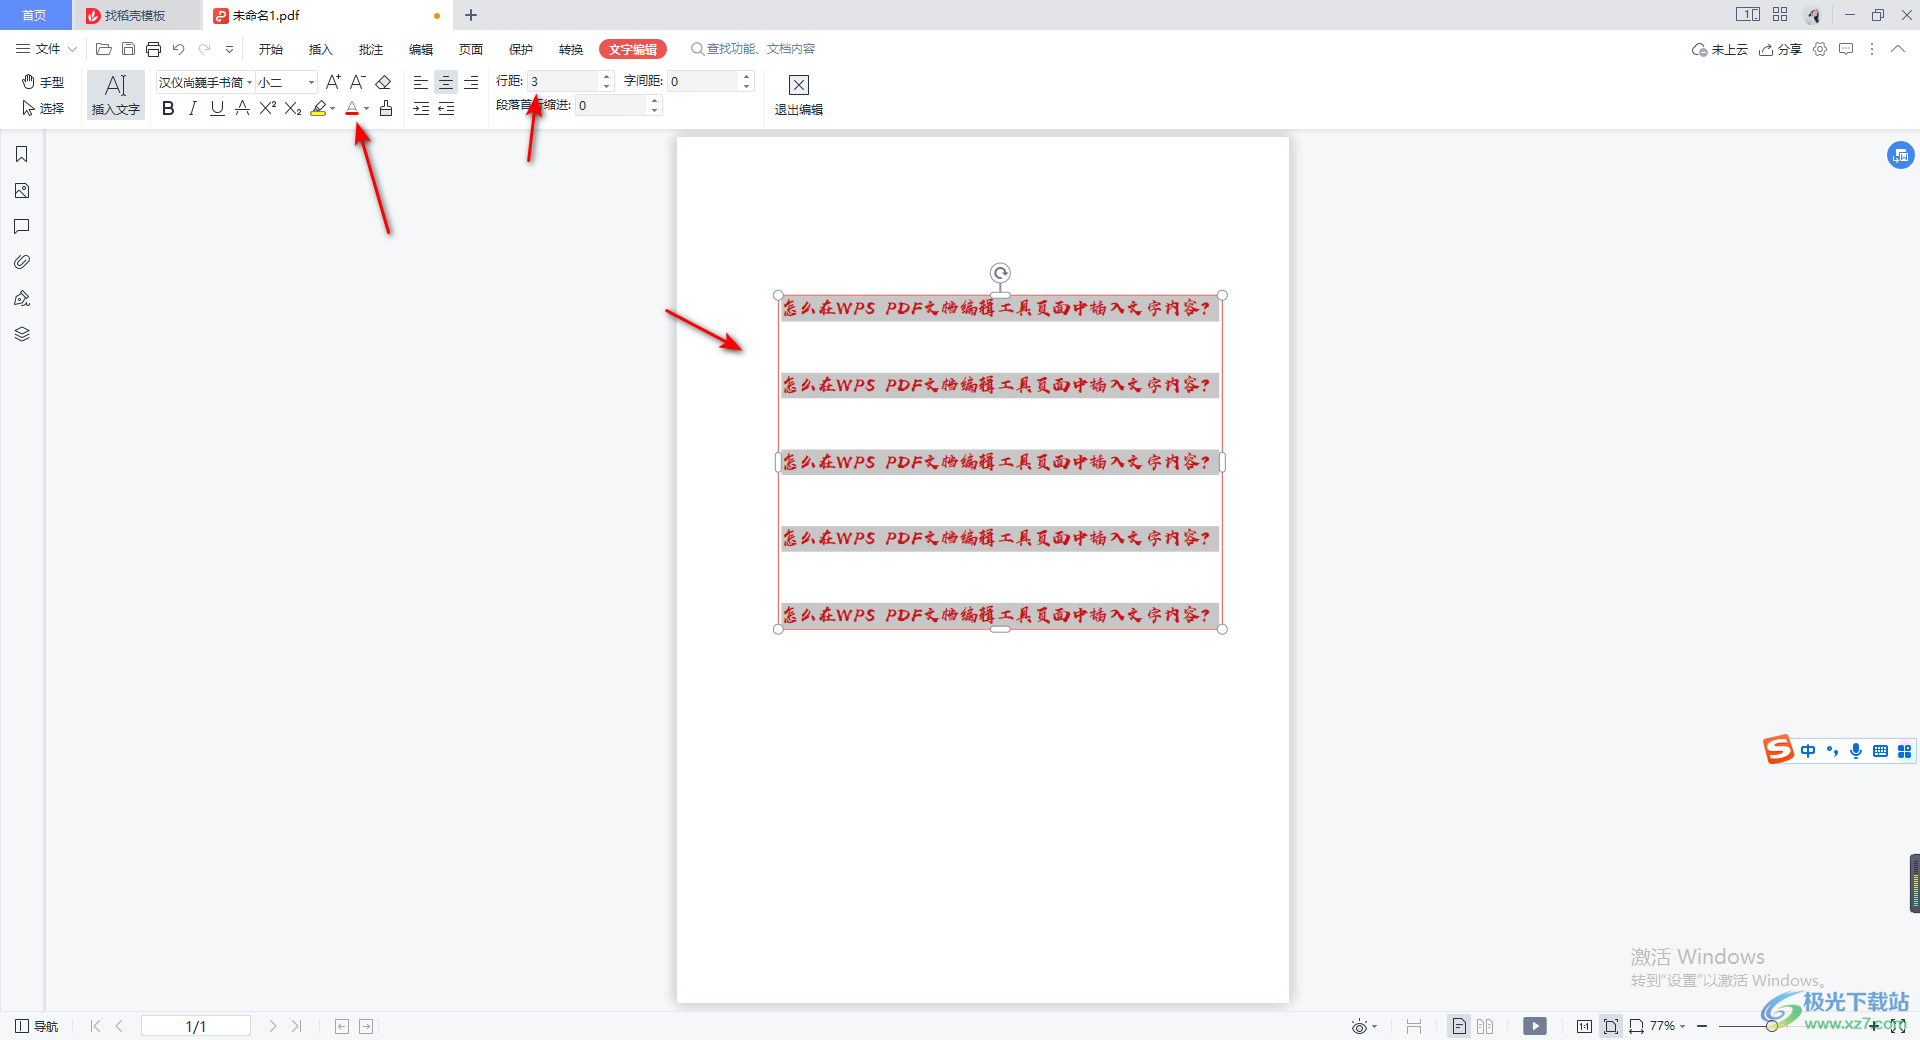1920x1040 pixels.
Task: Apply strikethrough to text
Action: coord(242,108)
